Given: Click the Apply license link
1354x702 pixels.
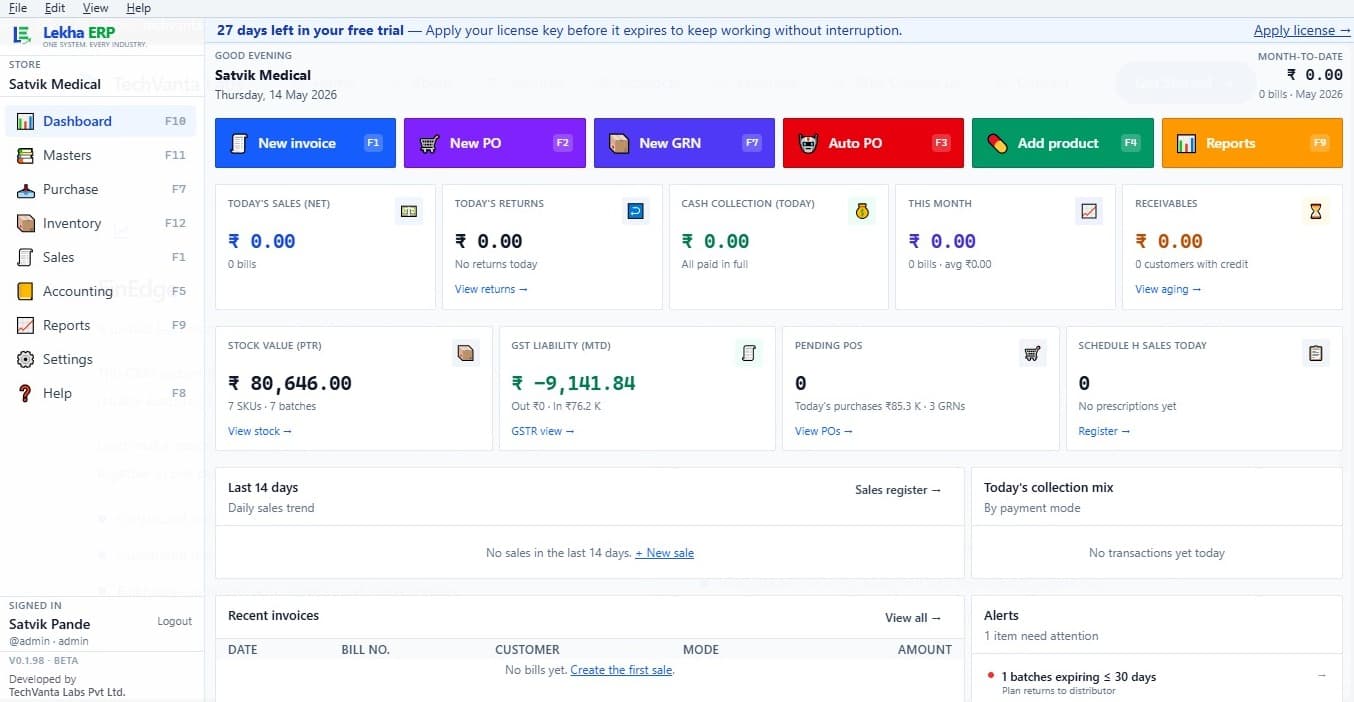Looking at the screenshot, I should (x=1301, y=31).
